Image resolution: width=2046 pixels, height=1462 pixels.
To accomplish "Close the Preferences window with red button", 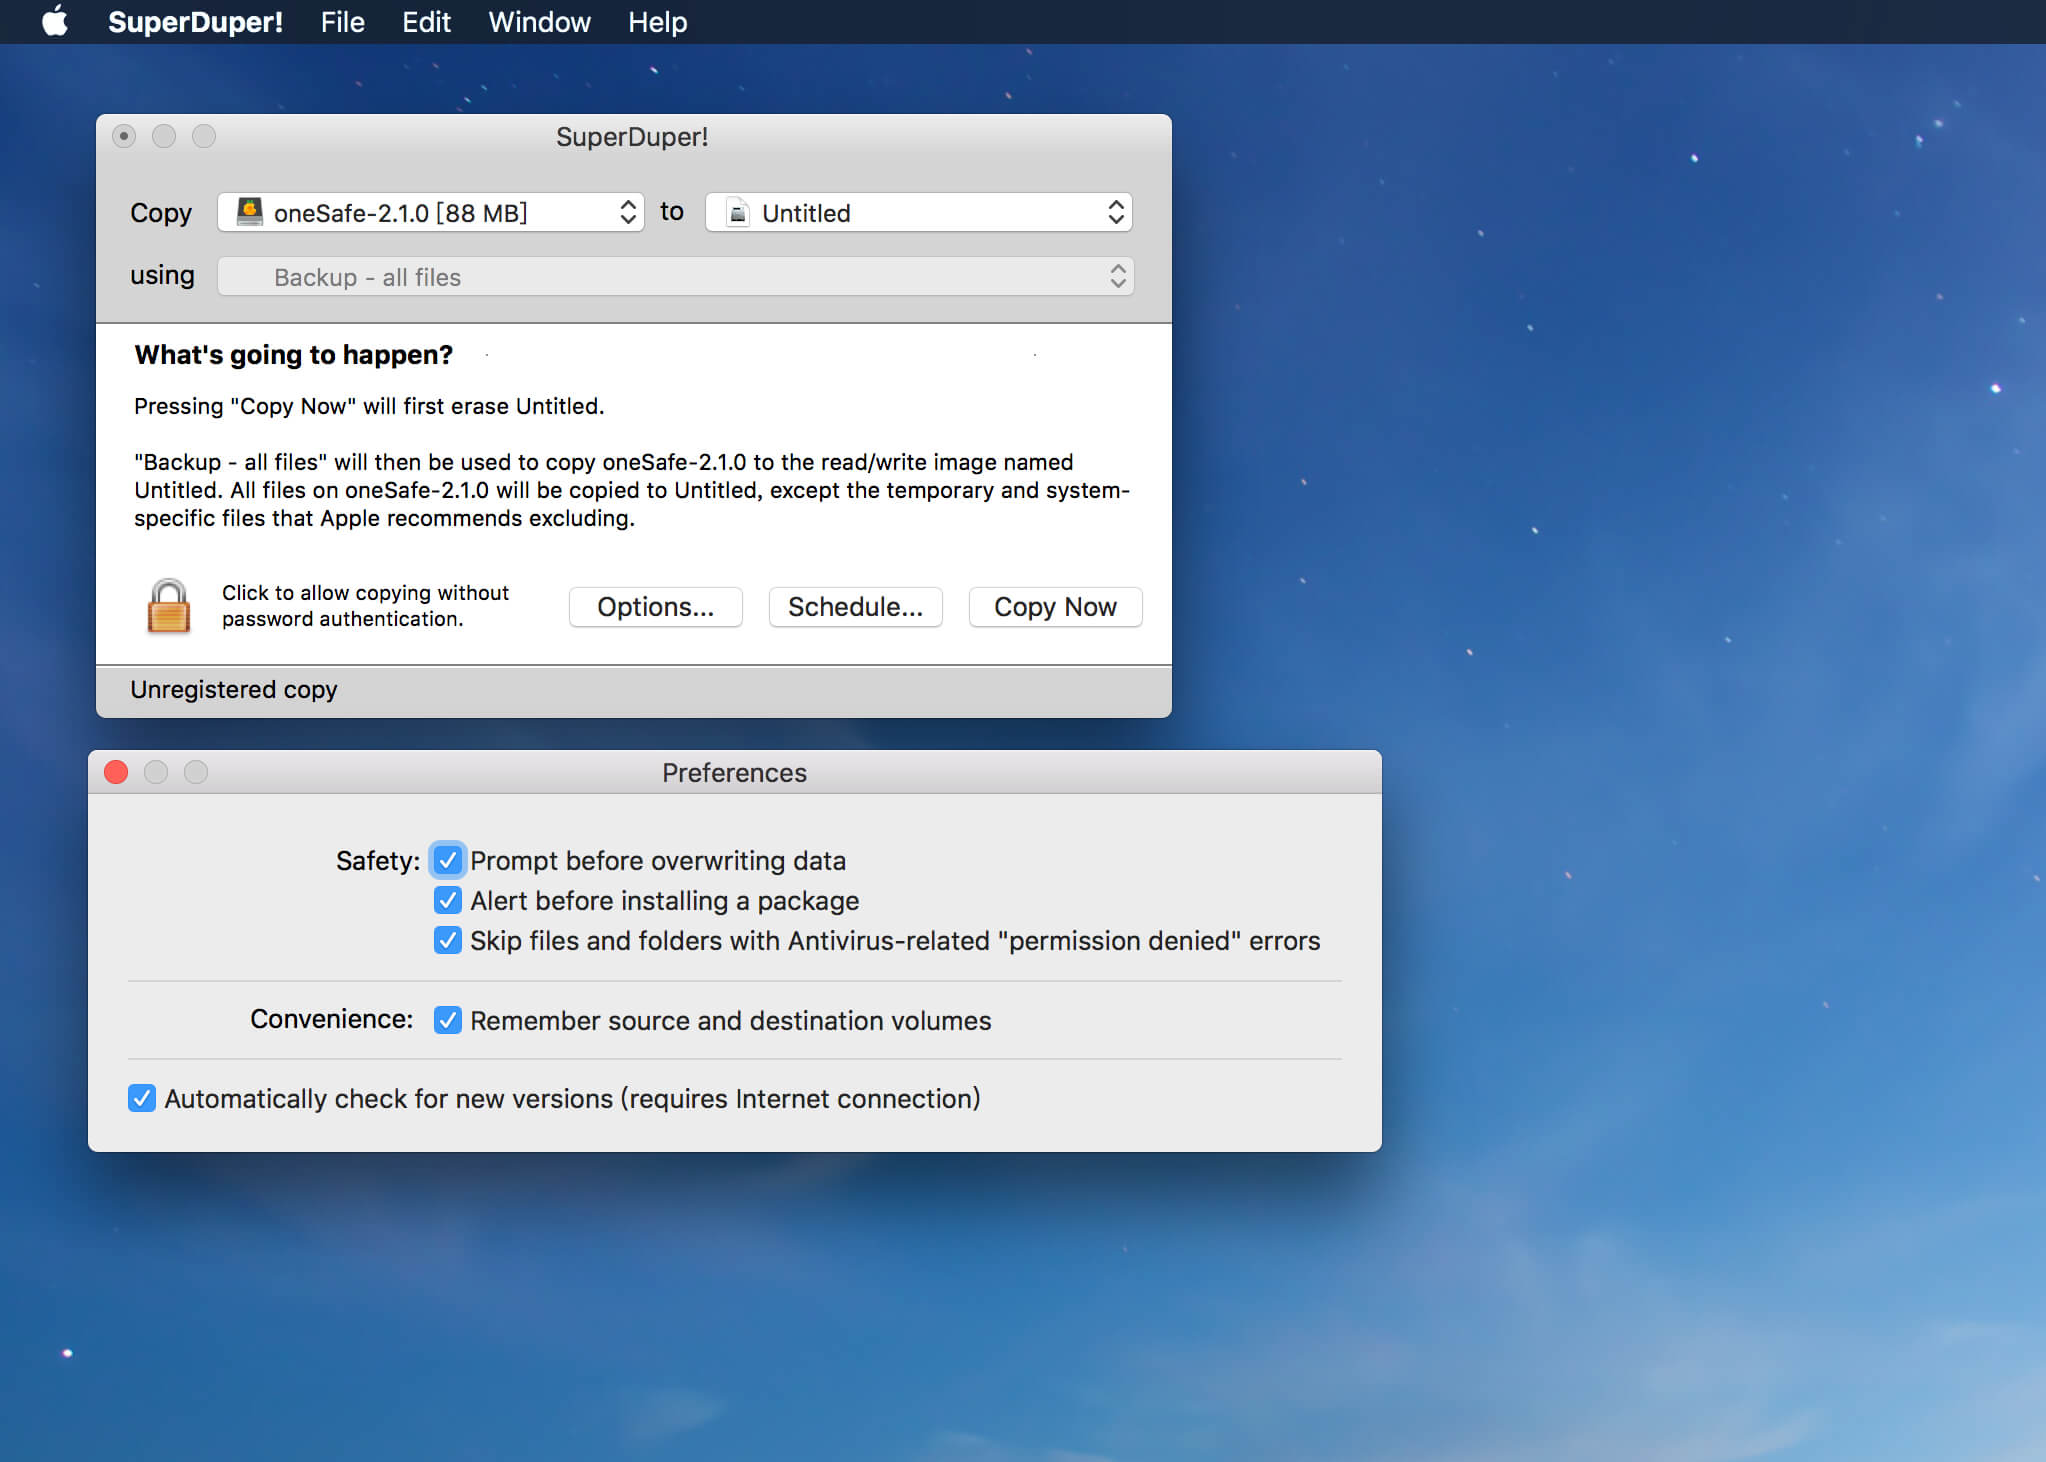I will coord(116,772).
